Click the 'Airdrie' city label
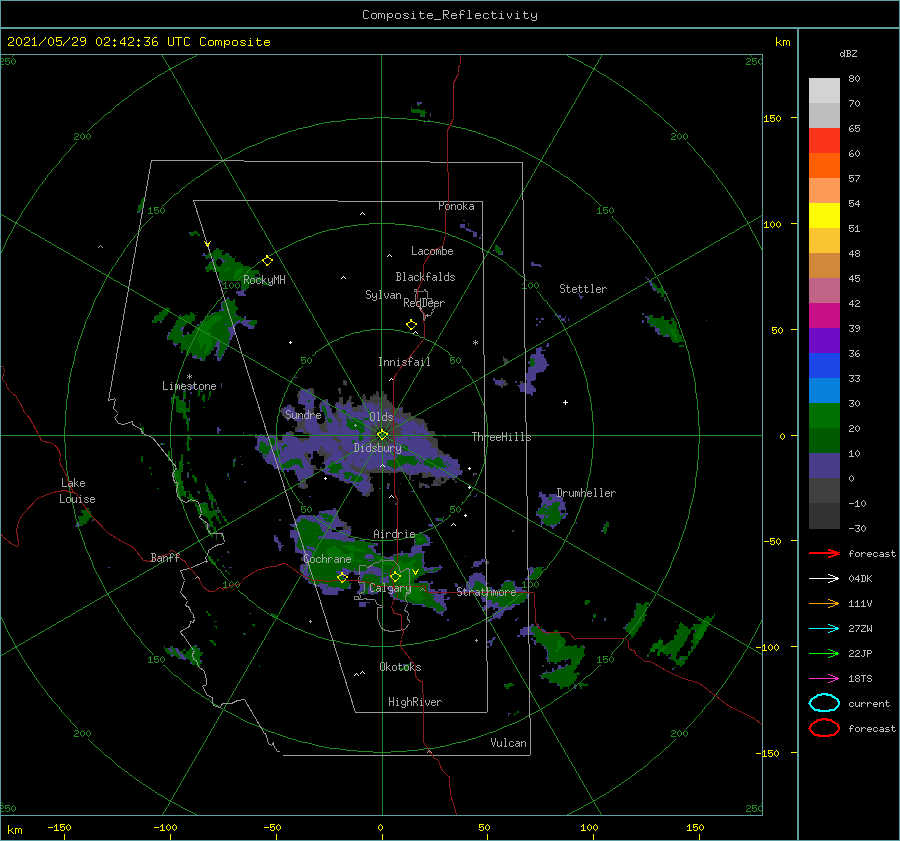900x841 pixels. click(394, 534)
